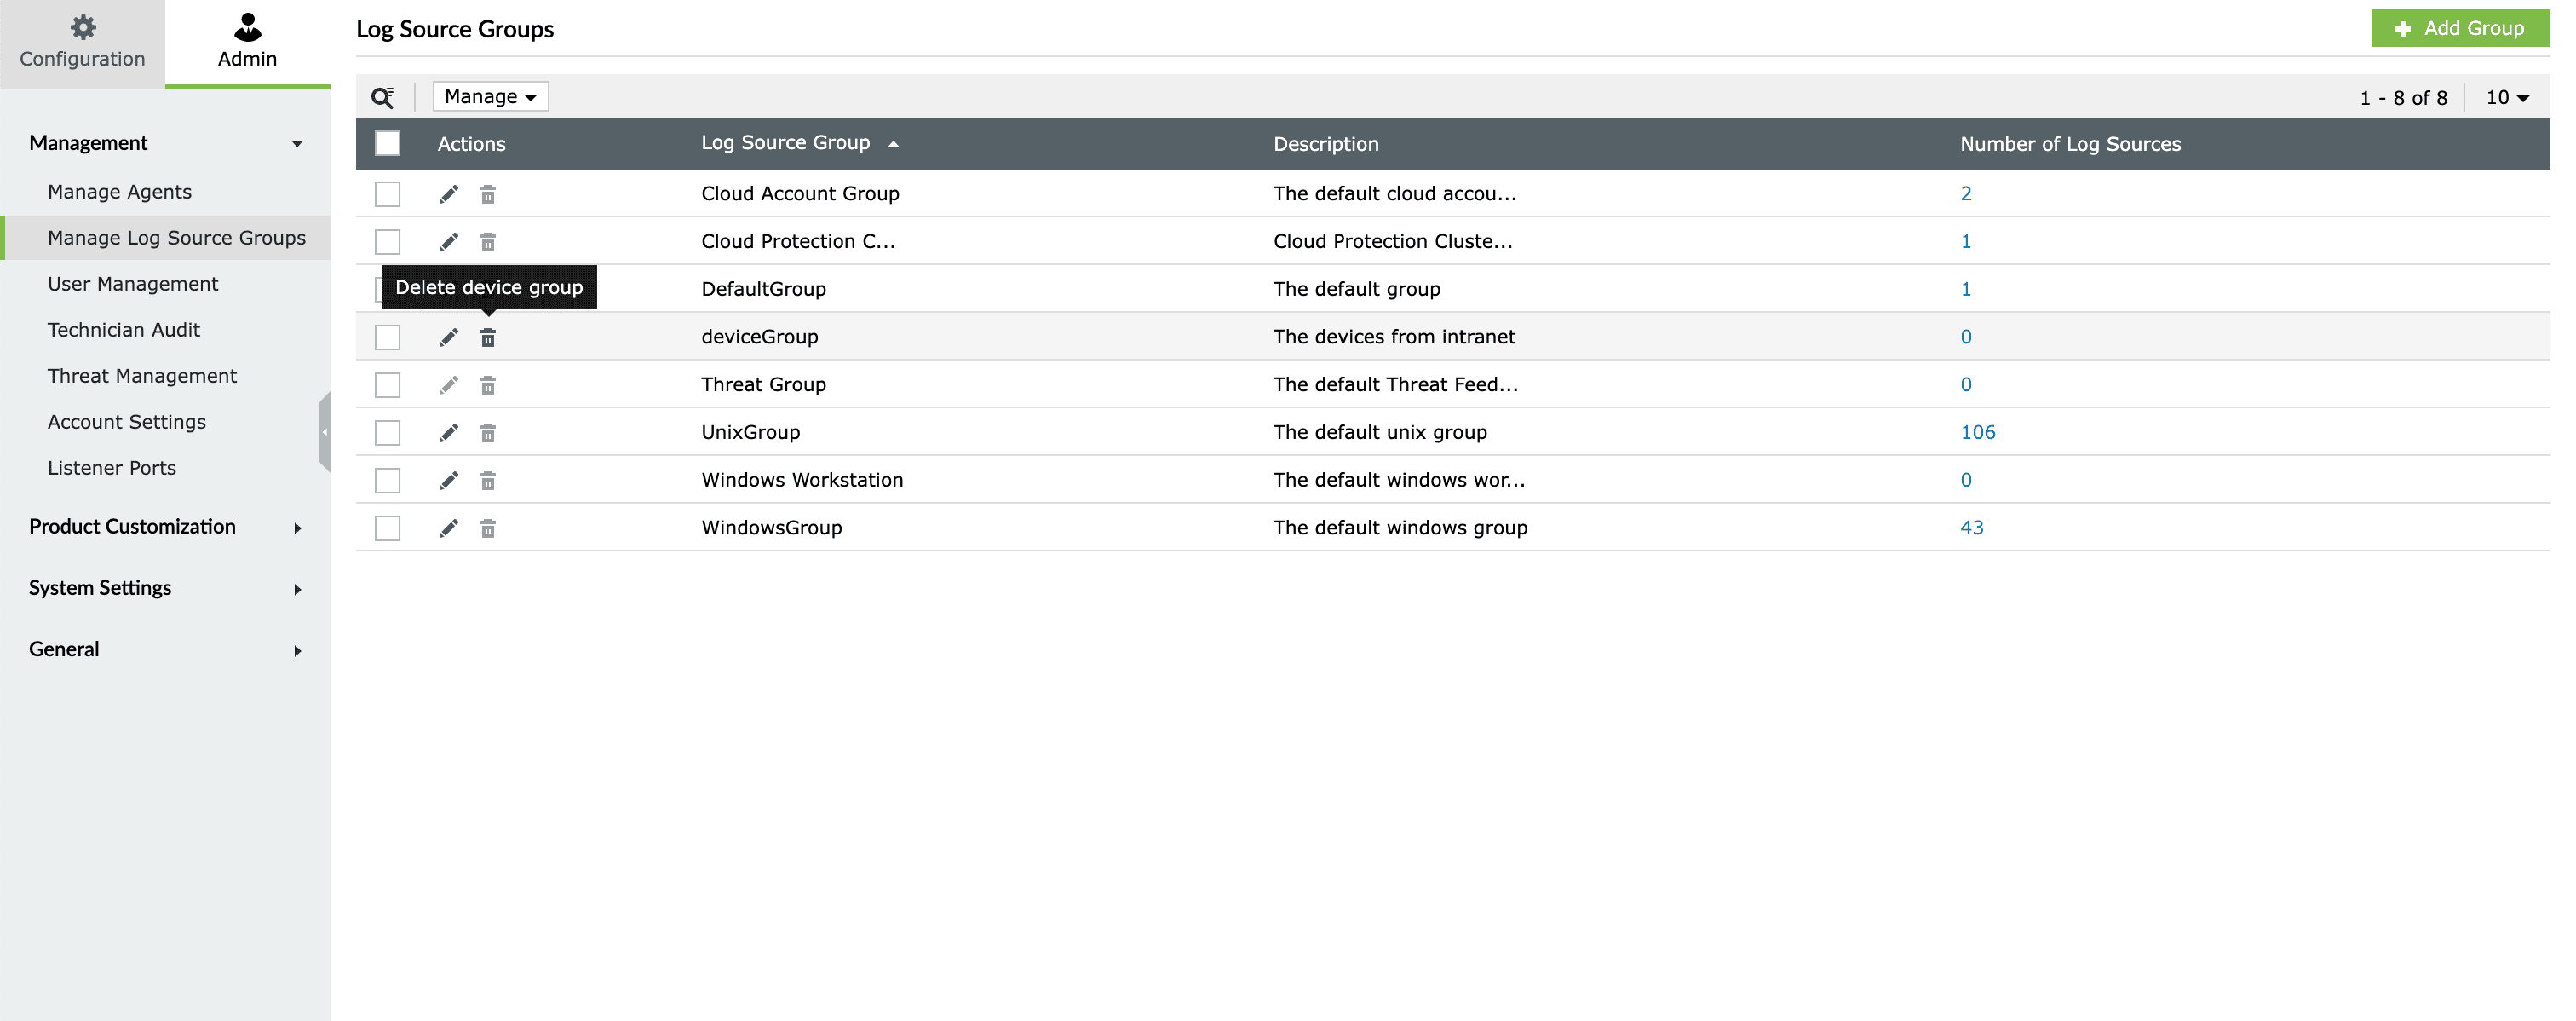The image size is (2576, 1021).
Task: Click the Threat Group name cell
Action: pos(763,385)
